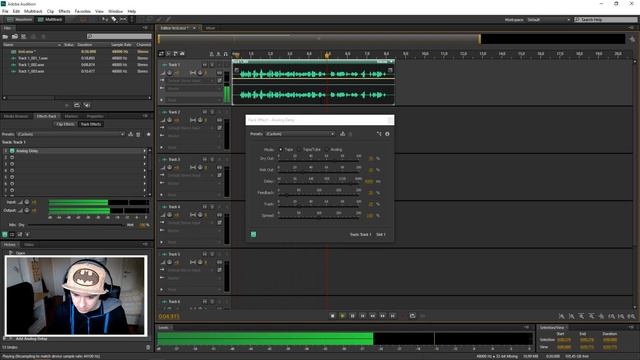Click Effects Rack favorite star icon

[148, 134]
